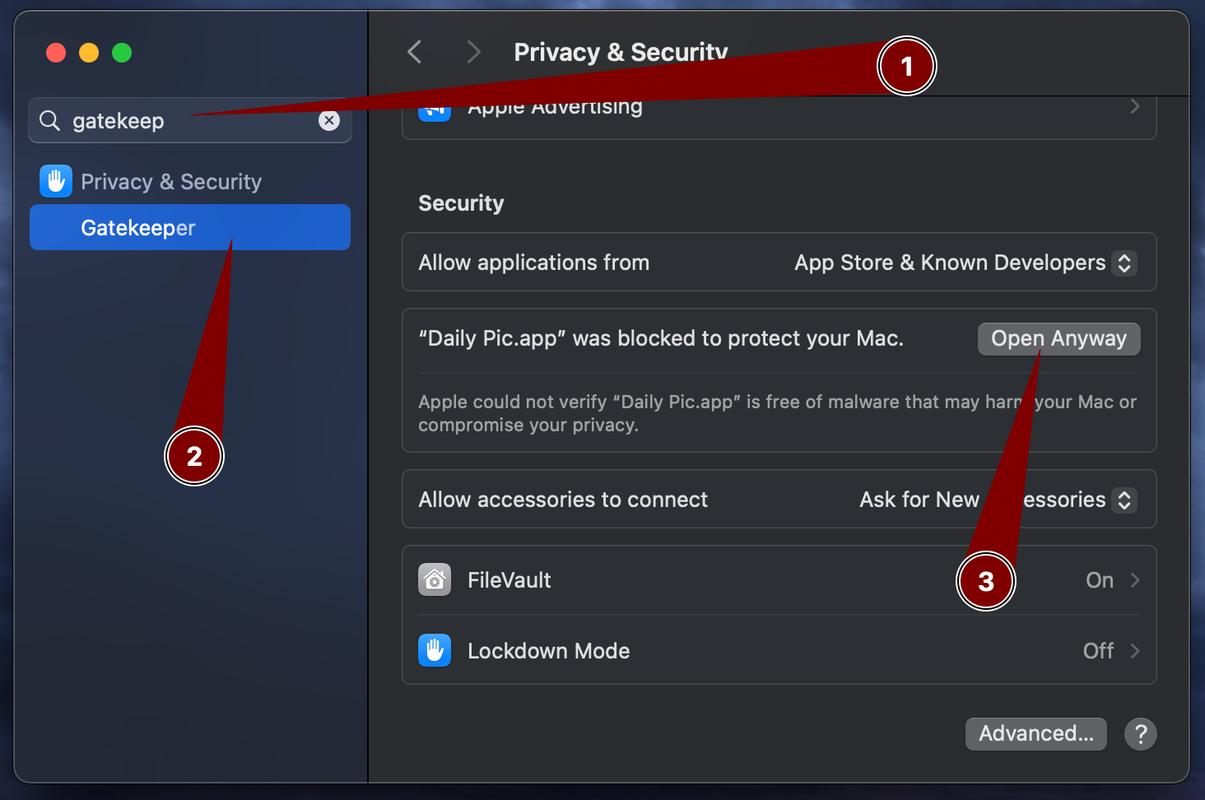Select Privacy & Security sidebar item
The image size is (1205, 800).
tap(170, 182)
